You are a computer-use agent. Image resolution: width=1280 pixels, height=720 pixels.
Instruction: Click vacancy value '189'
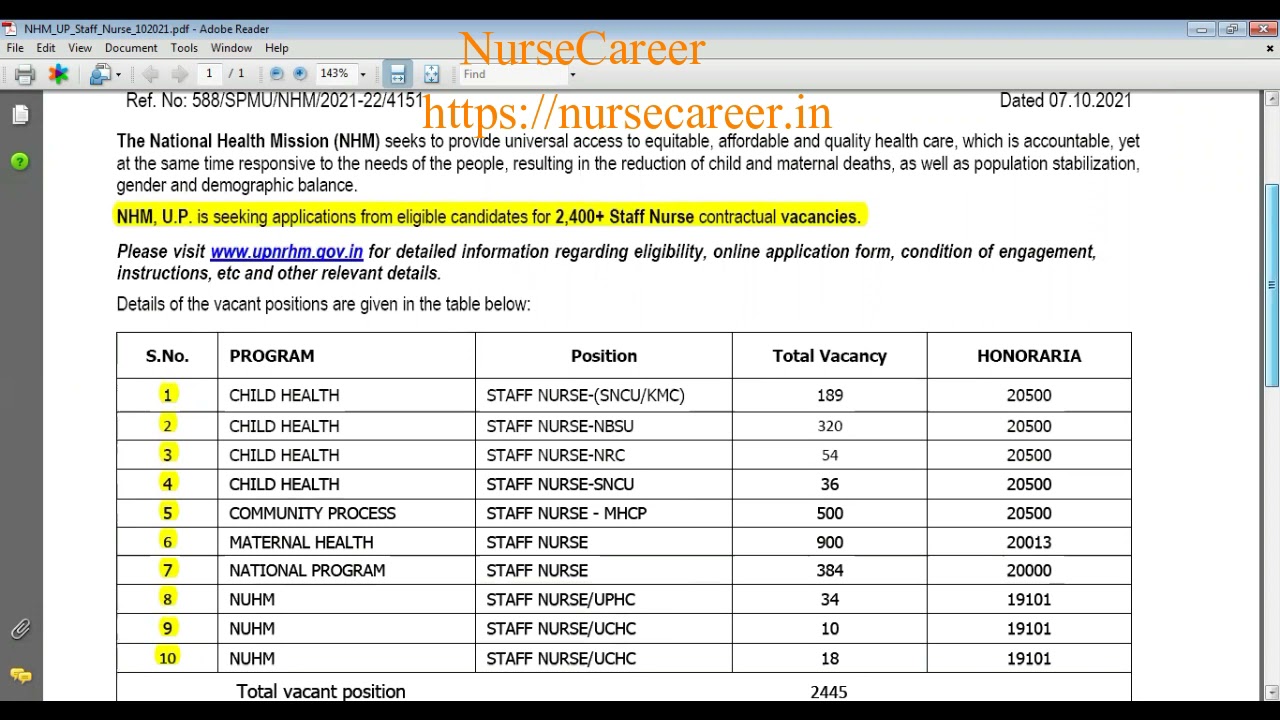[x=830, y=395]
